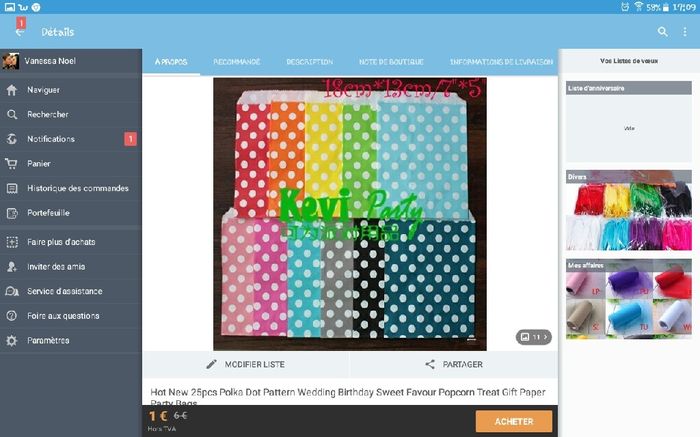
Task: Click the Naviguer home icon
Action: pos(12,90)
